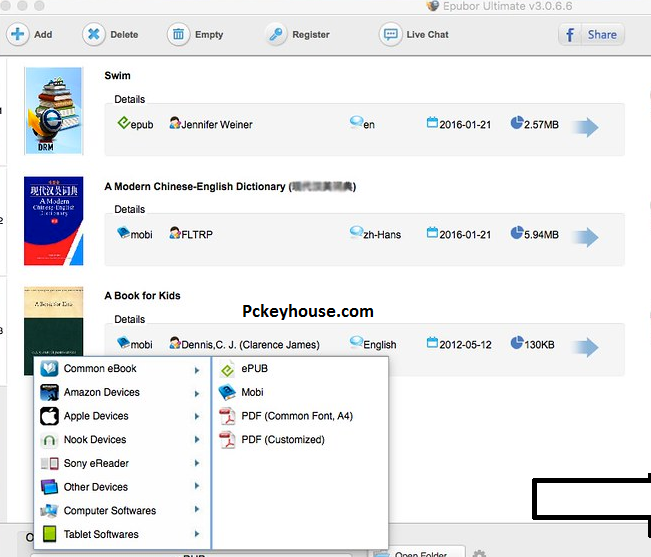Select the Chinese-English Dictionary cover thumbnail
The image size is (651, 557).
54,221
